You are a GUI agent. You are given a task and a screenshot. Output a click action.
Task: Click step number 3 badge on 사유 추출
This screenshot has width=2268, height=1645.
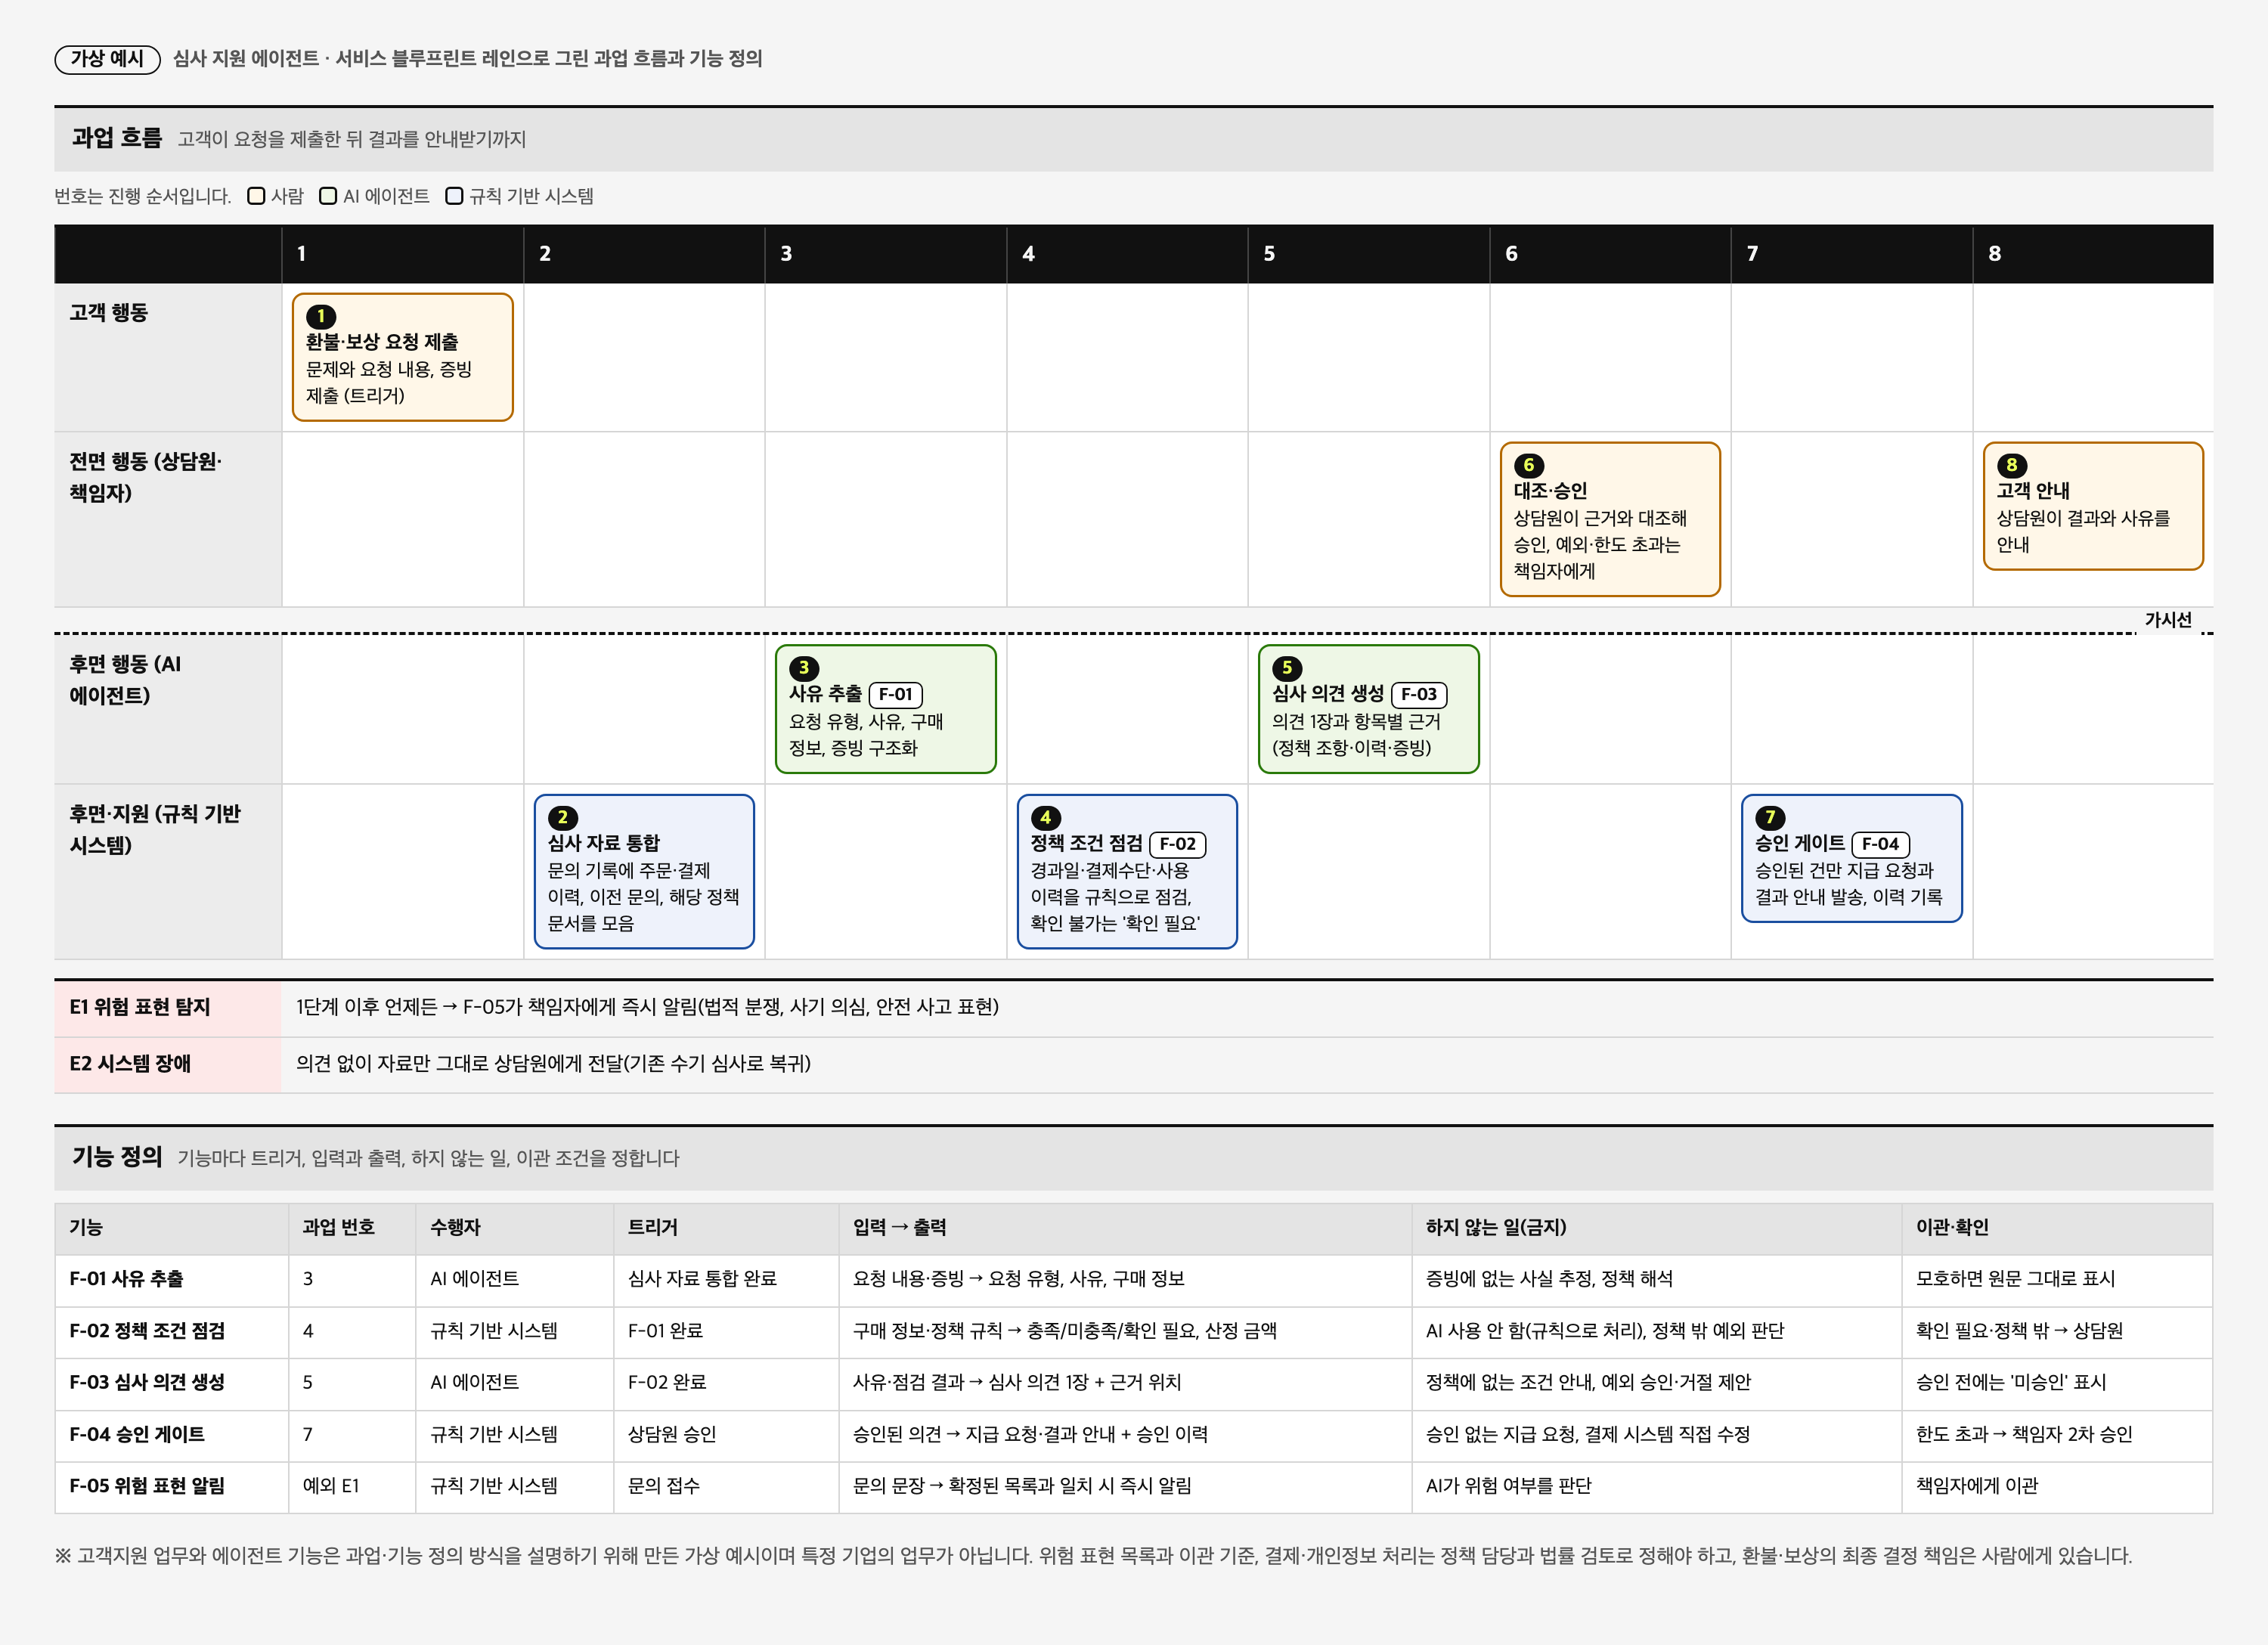pyautogui.click(x=804, y=668)
